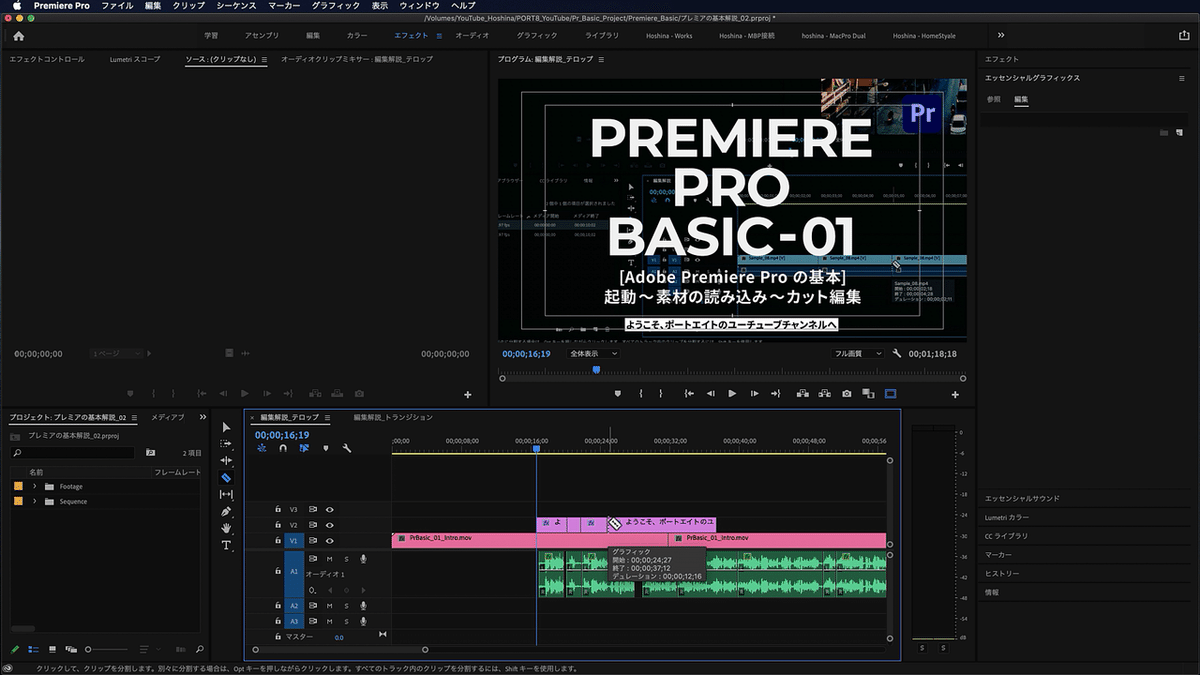Select the Track Select Forward tool
This screenshot has width=1200, height=675.
coord(226,444)
